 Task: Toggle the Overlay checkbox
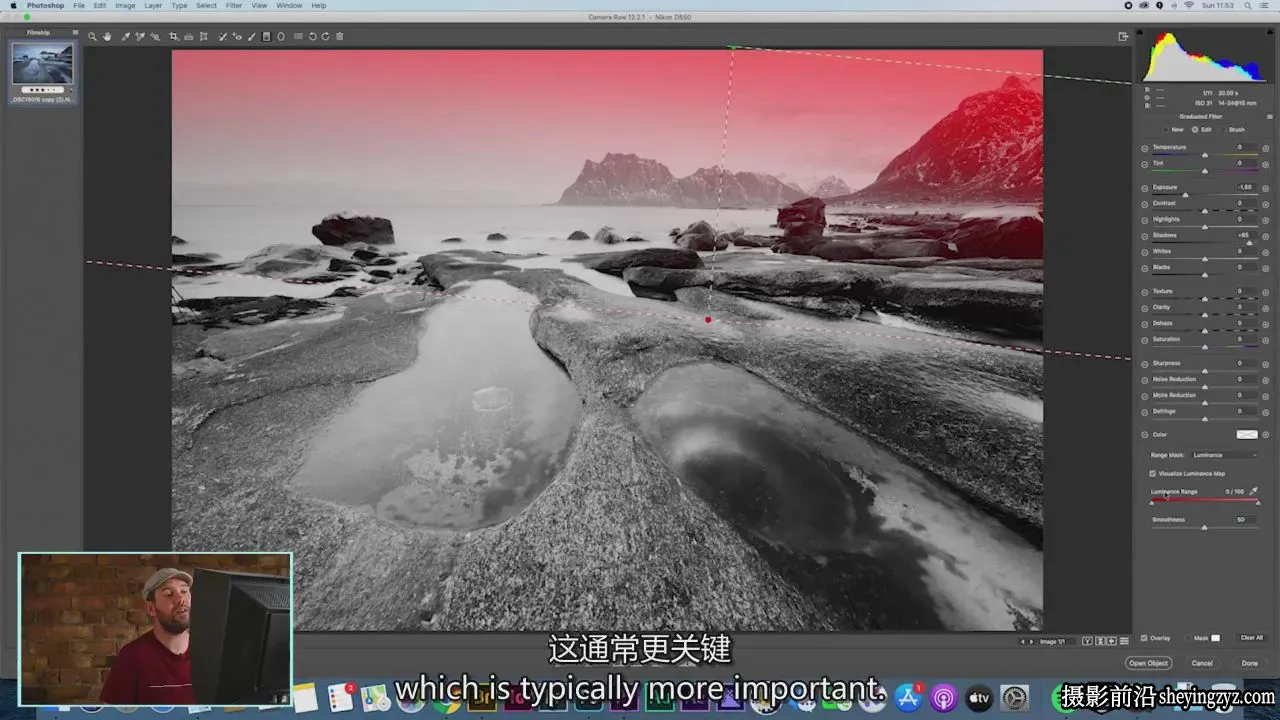(1144, 637)
